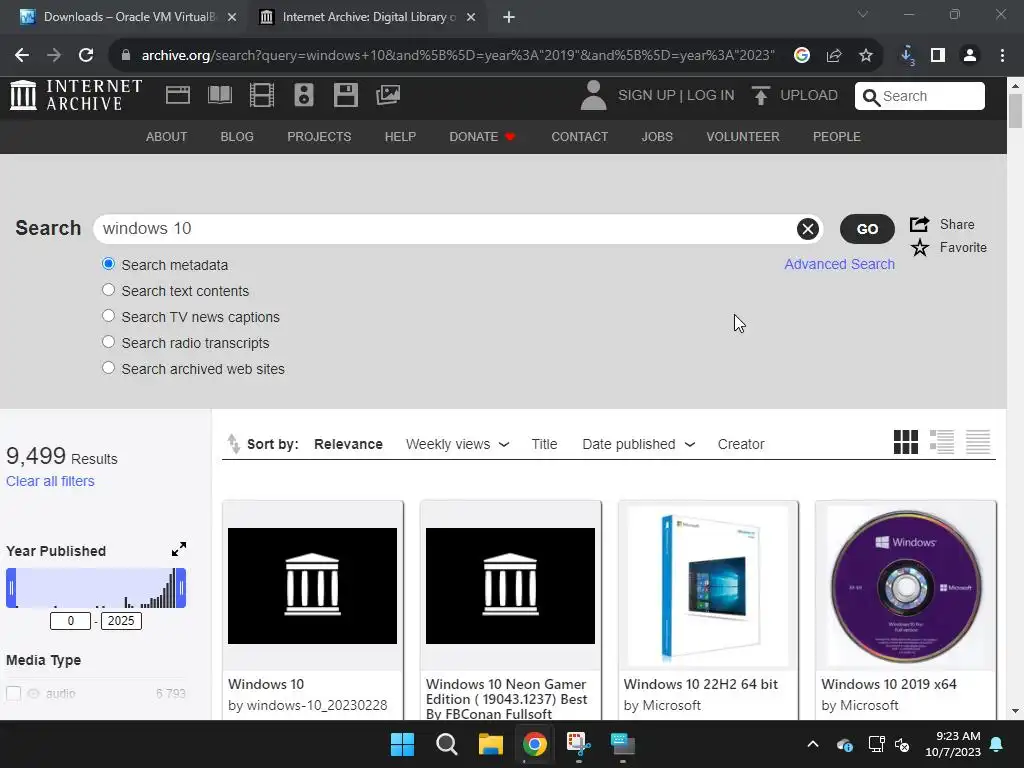Clear the search query with X button
Image resolution: width=1024 pixels, height=768 pixels.
(808, 229)
